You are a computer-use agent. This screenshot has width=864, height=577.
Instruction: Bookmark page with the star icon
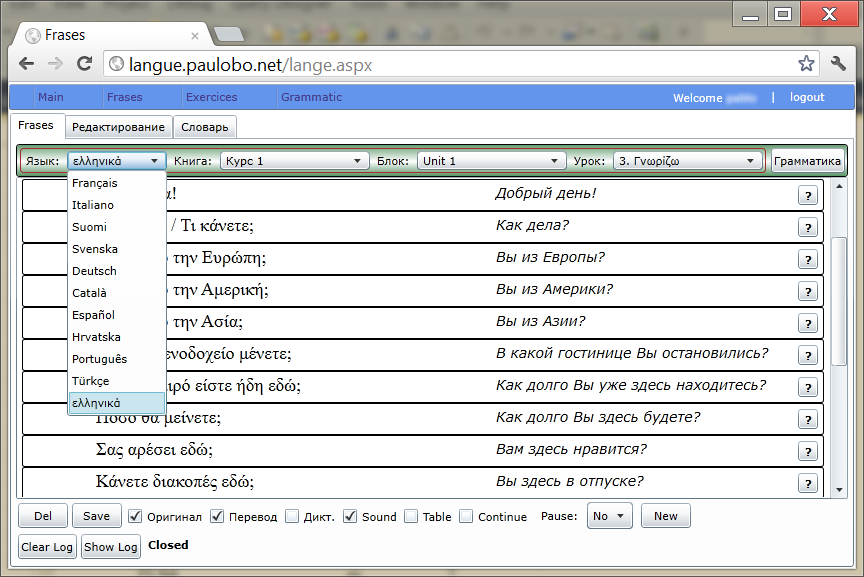pyautogui.click(x=806, y=64)
